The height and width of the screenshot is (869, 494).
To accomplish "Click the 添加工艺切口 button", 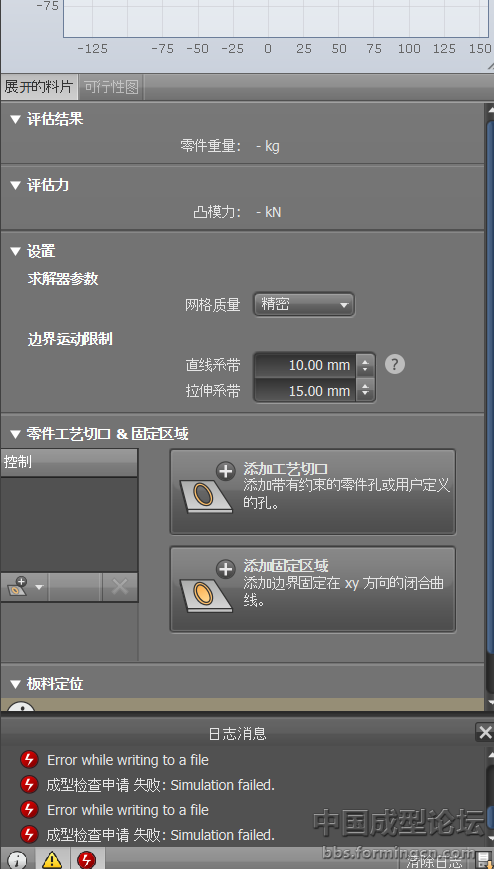I will pos(313,492).
